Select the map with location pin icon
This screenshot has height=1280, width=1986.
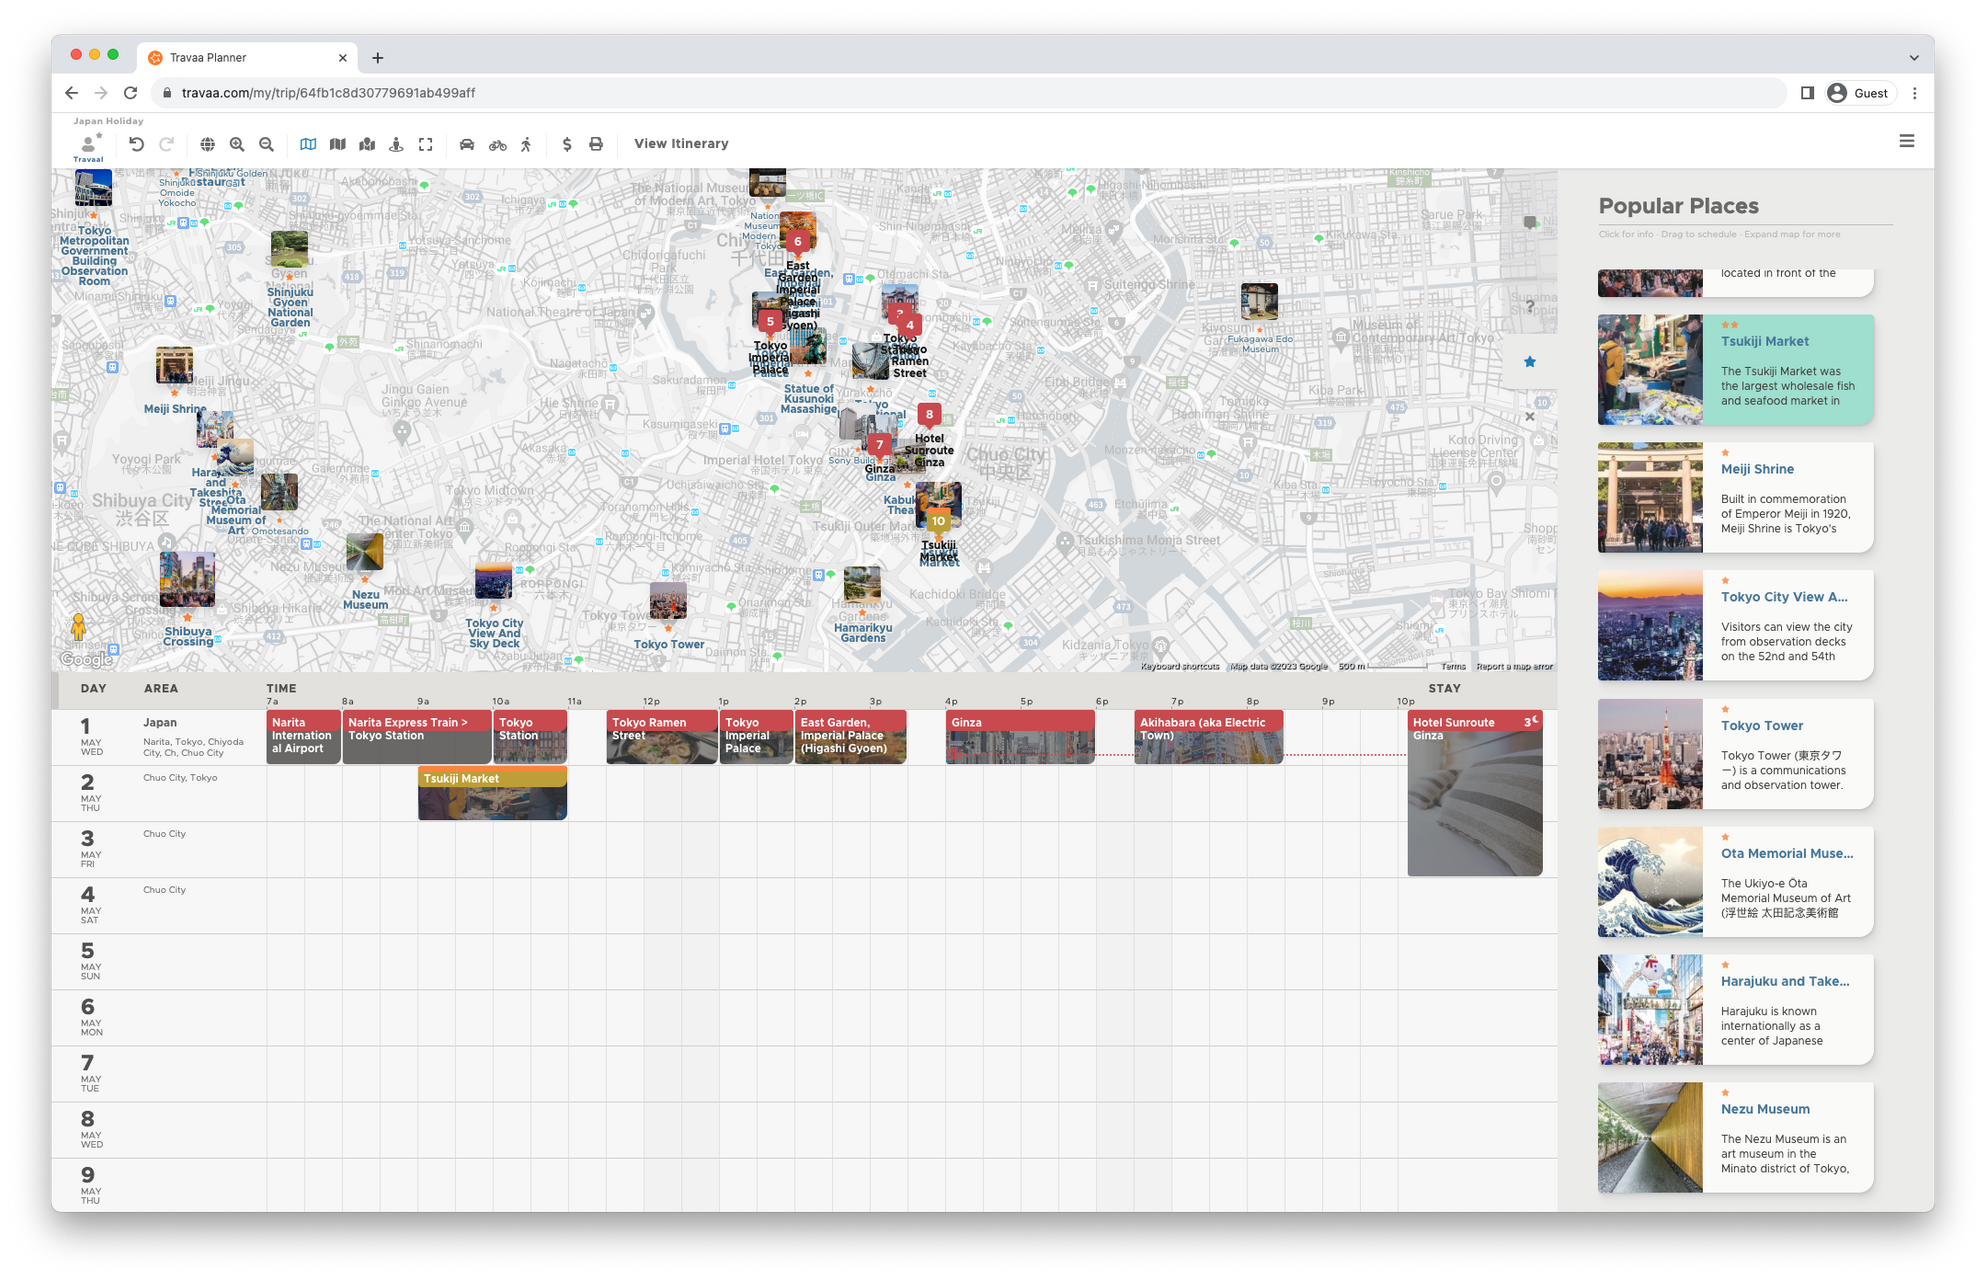[x=367, y=144]
